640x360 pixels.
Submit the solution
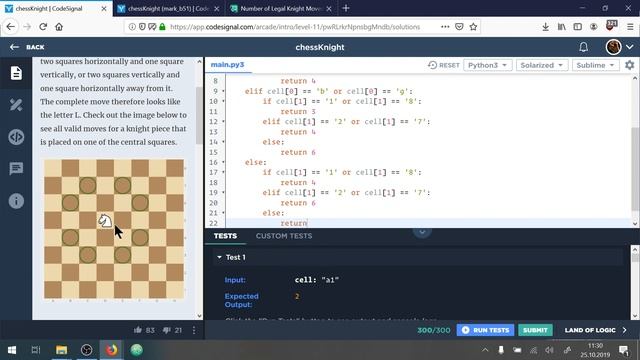(x=535, y=330)
